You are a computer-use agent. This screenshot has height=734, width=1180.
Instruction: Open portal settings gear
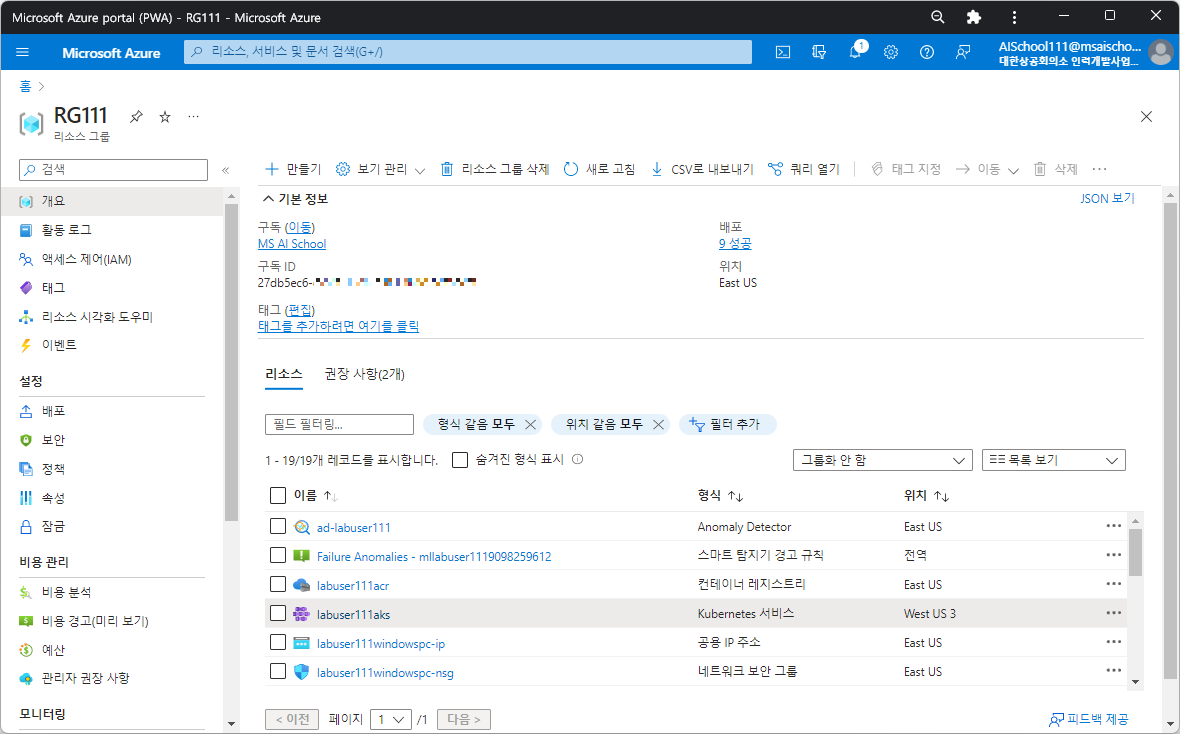point(891,52)
